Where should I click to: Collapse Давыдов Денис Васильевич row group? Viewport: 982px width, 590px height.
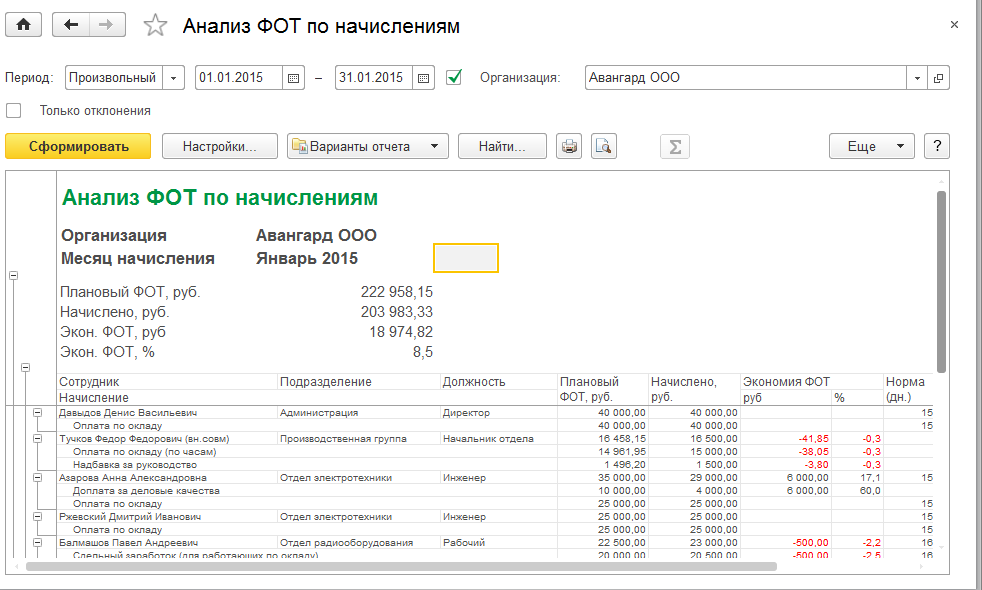click(x=38, y=413)
